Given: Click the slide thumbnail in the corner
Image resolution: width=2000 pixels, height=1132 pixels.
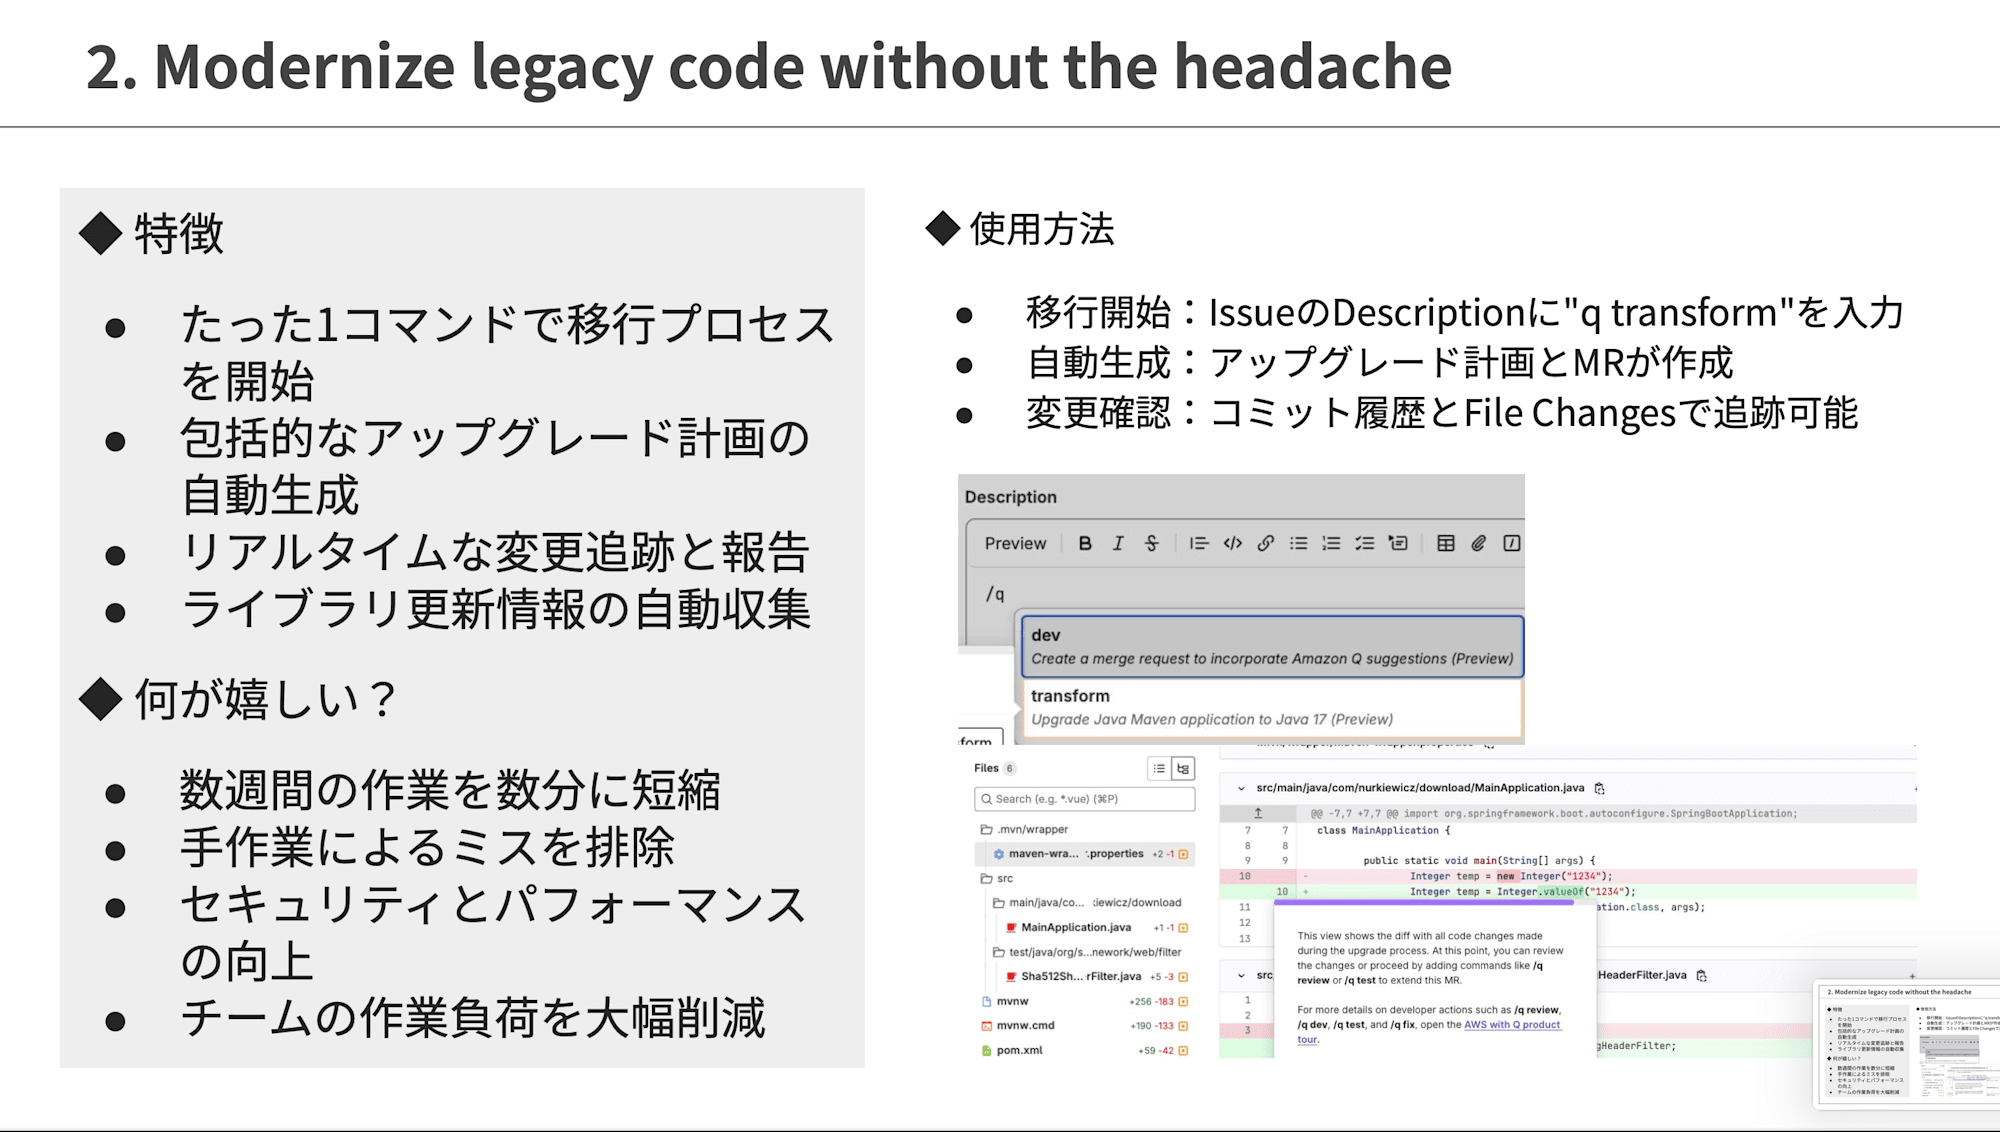Looking at the screenshot, I should coord(1907,1044).
